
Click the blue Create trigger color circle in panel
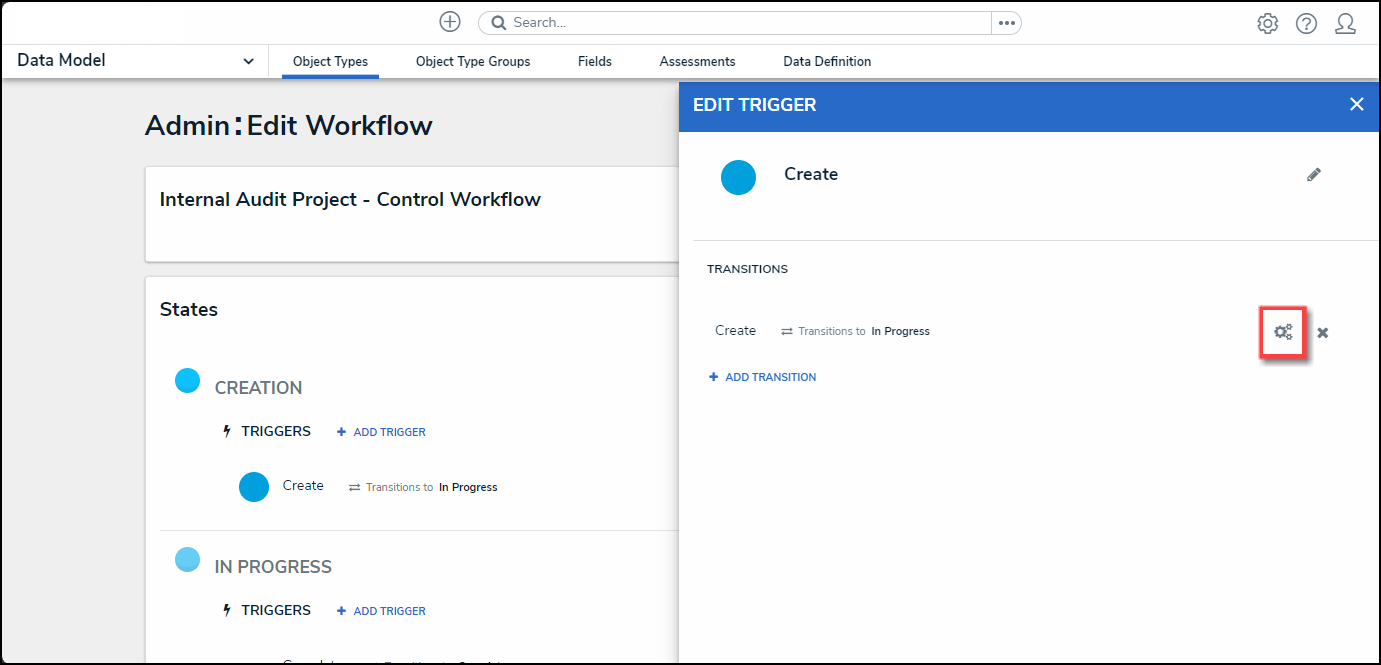pos(738,177)
